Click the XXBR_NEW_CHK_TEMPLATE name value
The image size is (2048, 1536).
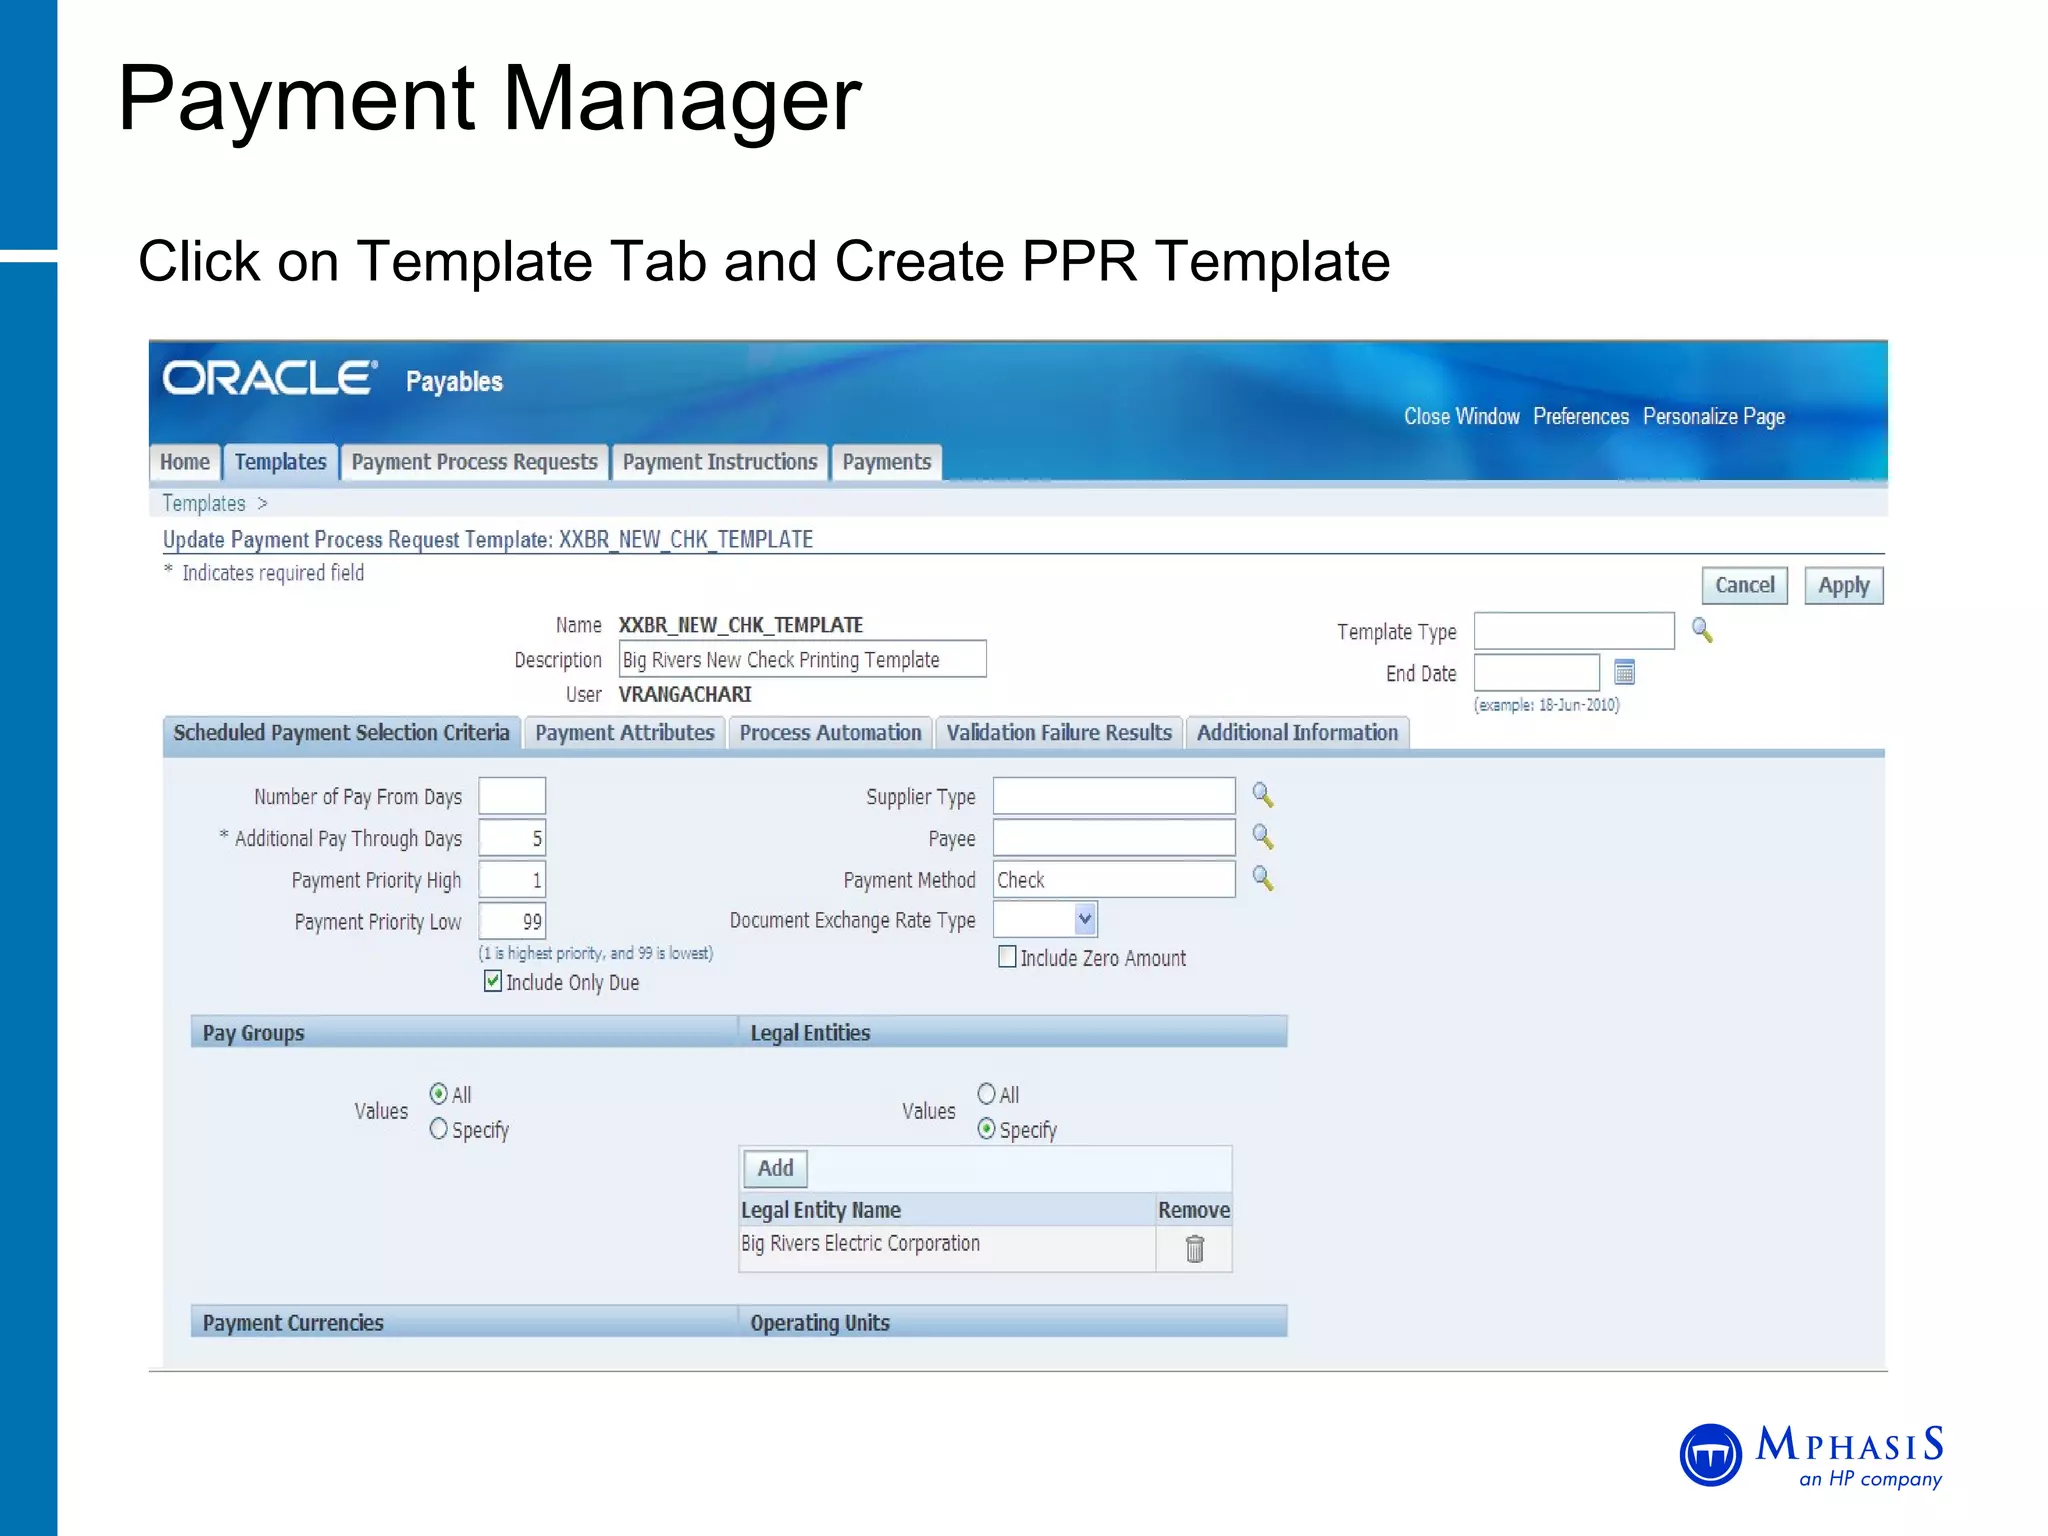coord(741,625)
